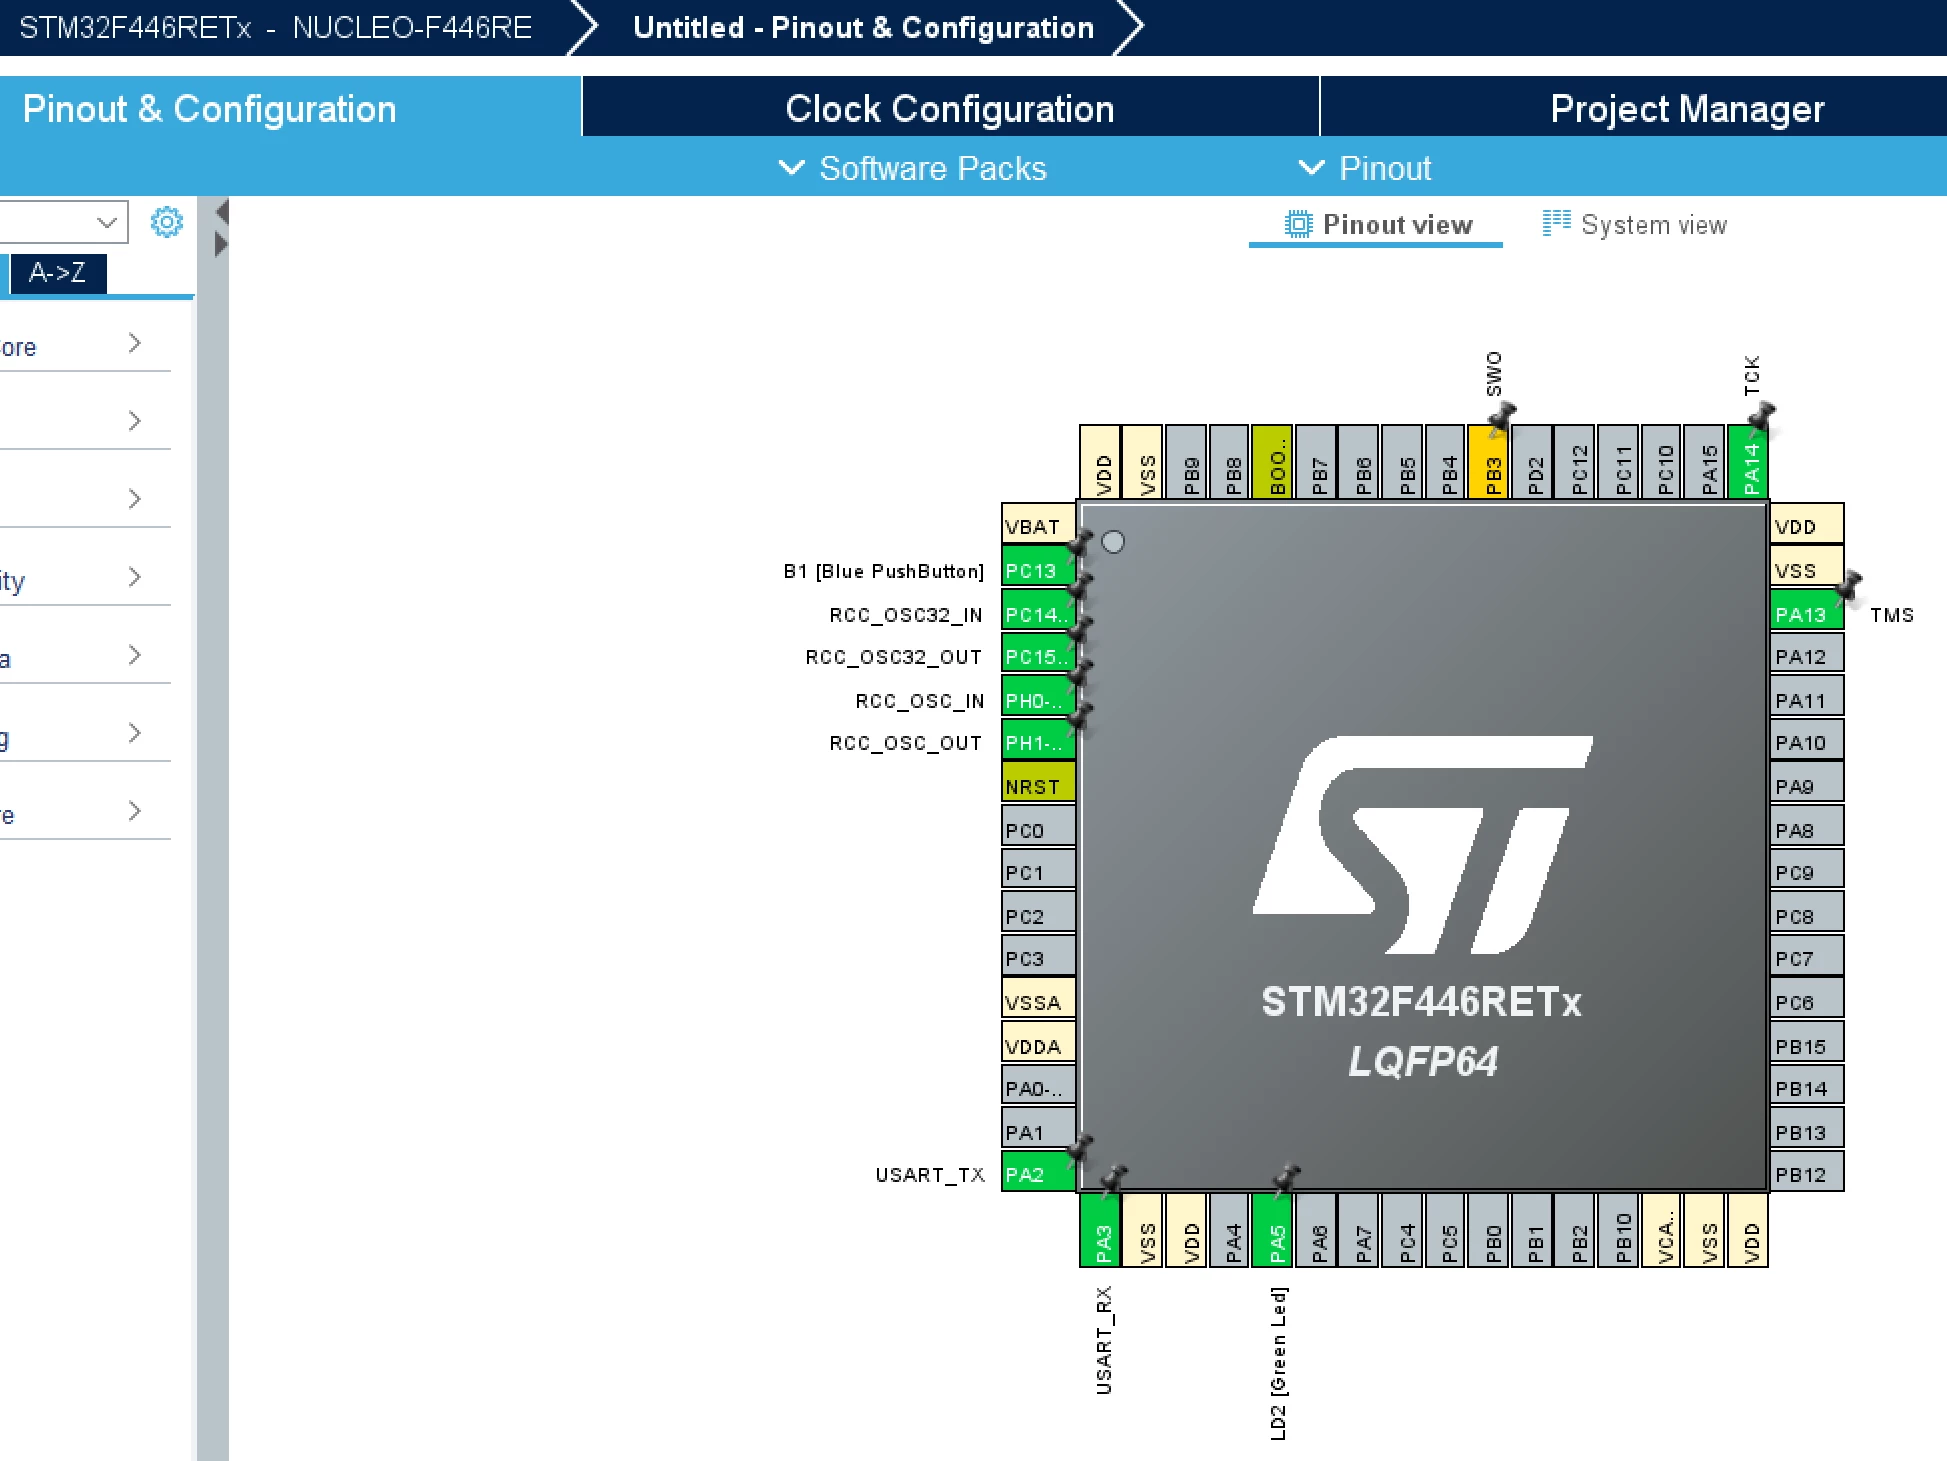Switch to Pinout view
Image resolution: width=1947 pixels, height=1461 pixels.
(1377, 225)
